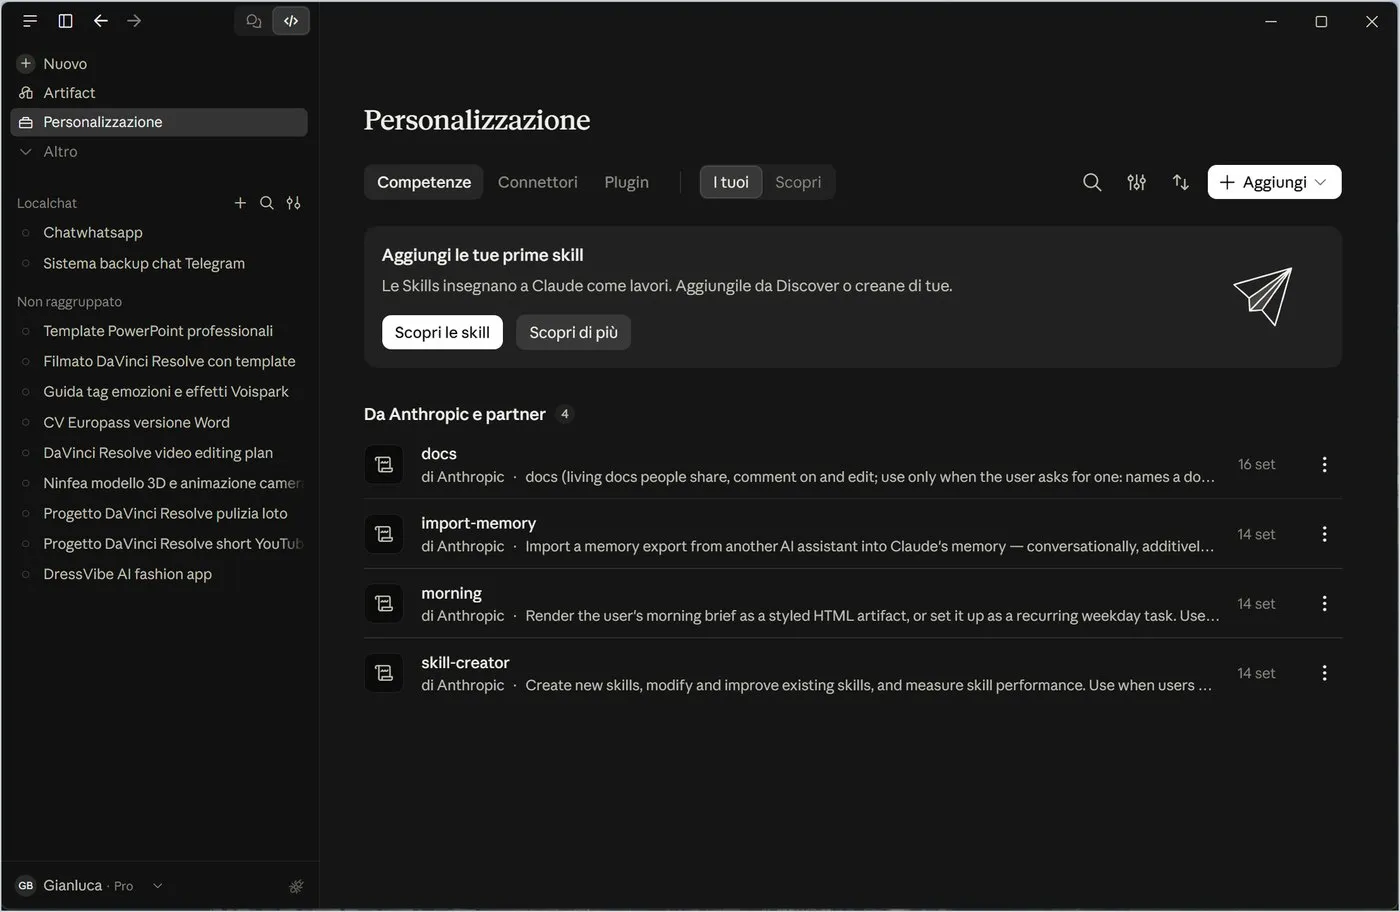Switch to the Competenze tab

[424, 182]
